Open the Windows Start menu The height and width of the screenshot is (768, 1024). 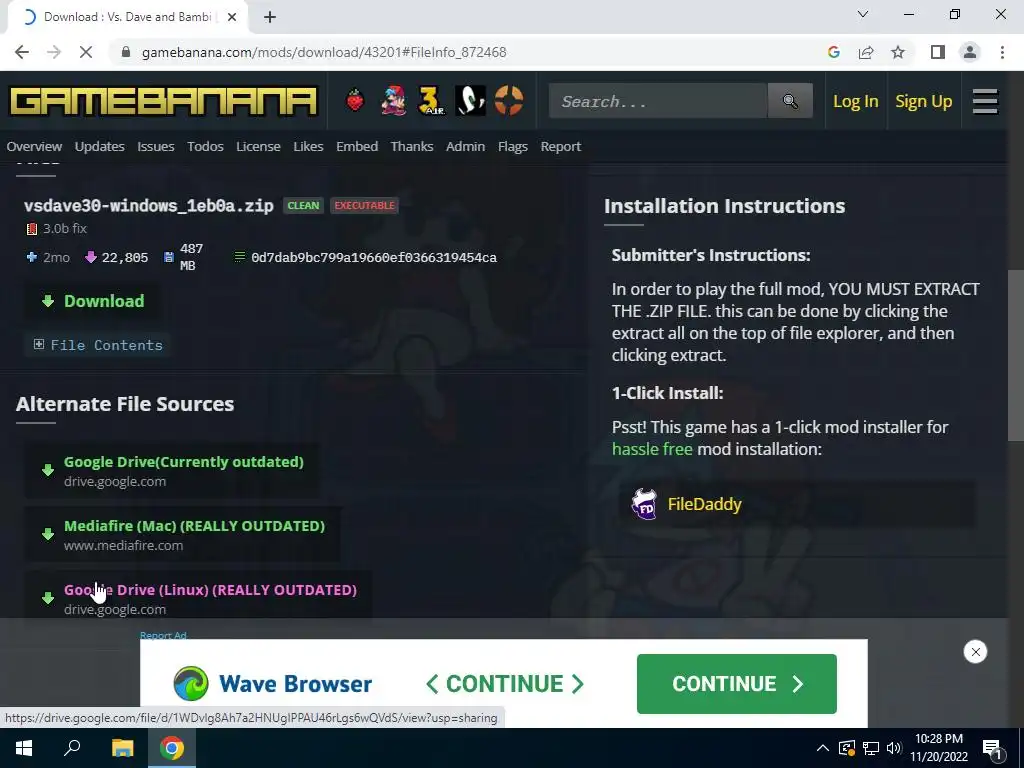pos(24,748)
